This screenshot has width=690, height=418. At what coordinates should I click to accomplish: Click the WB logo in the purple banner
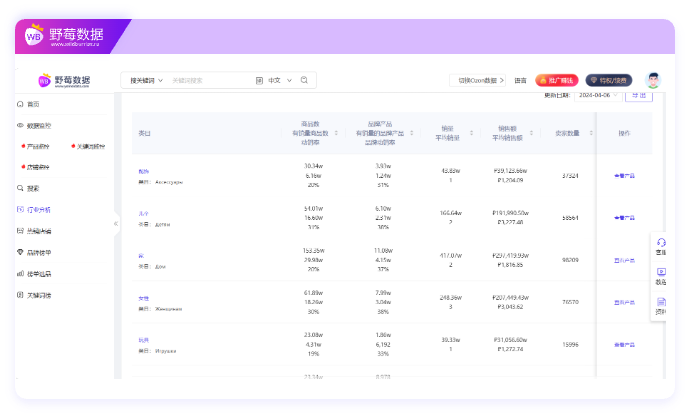pos(34,35)
